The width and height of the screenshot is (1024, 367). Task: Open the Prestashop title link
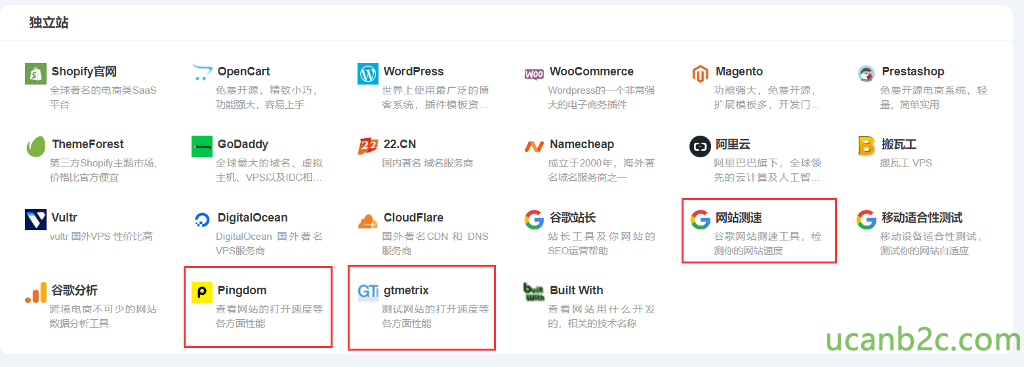pos(913,72)
